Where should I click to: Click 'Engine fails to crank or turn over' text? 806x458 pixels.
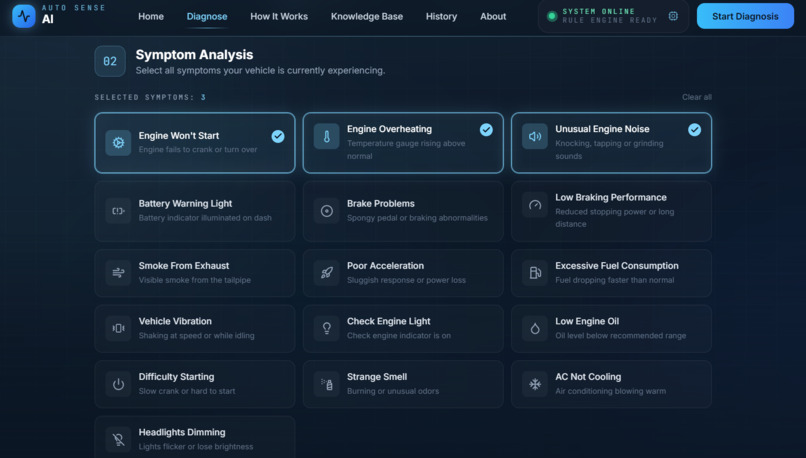[x=198, y=150]
